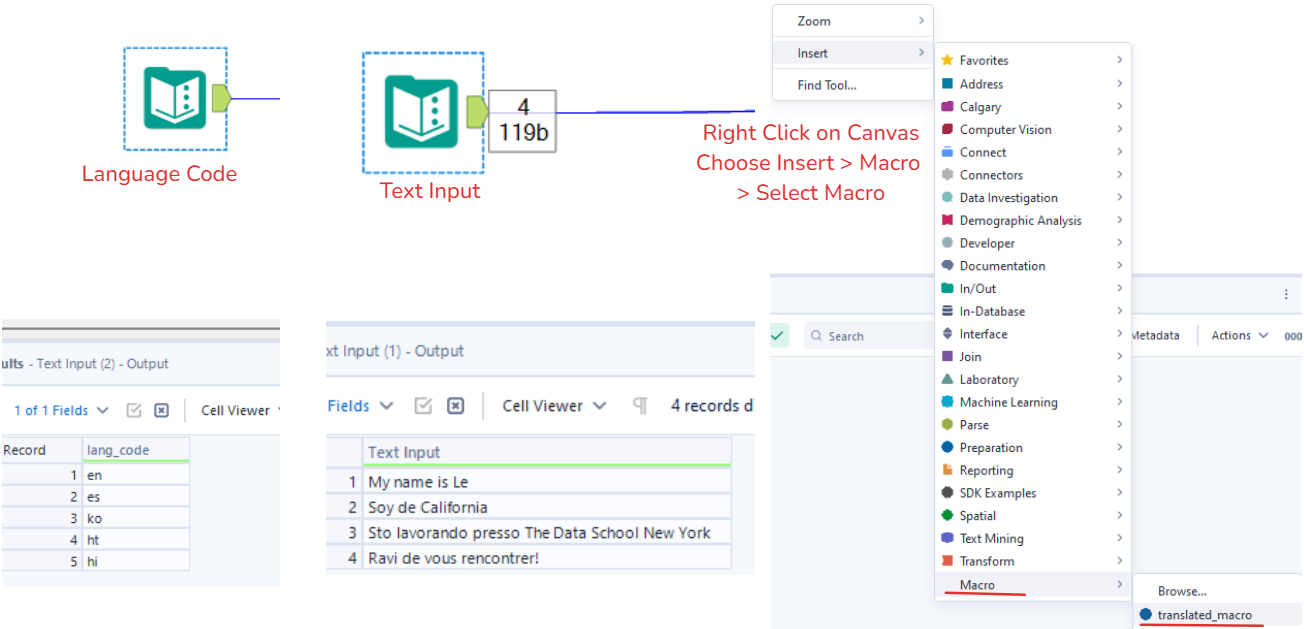Click the Favorites star icon in the Insert submenu

tap(947, 61)
